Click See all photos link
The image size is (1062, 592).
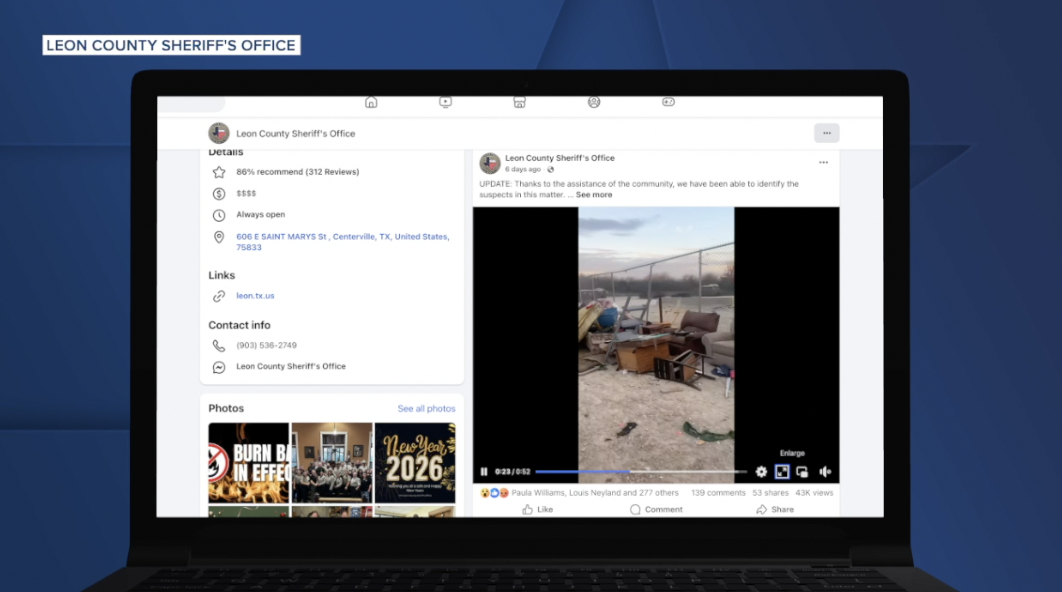[x=426, y=409]
